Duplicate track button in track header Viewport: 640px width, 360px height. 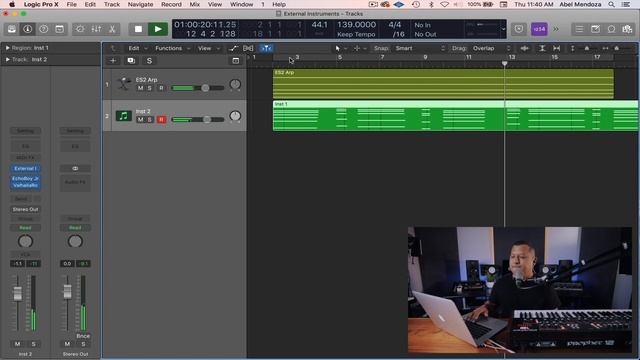click(131, 61)
